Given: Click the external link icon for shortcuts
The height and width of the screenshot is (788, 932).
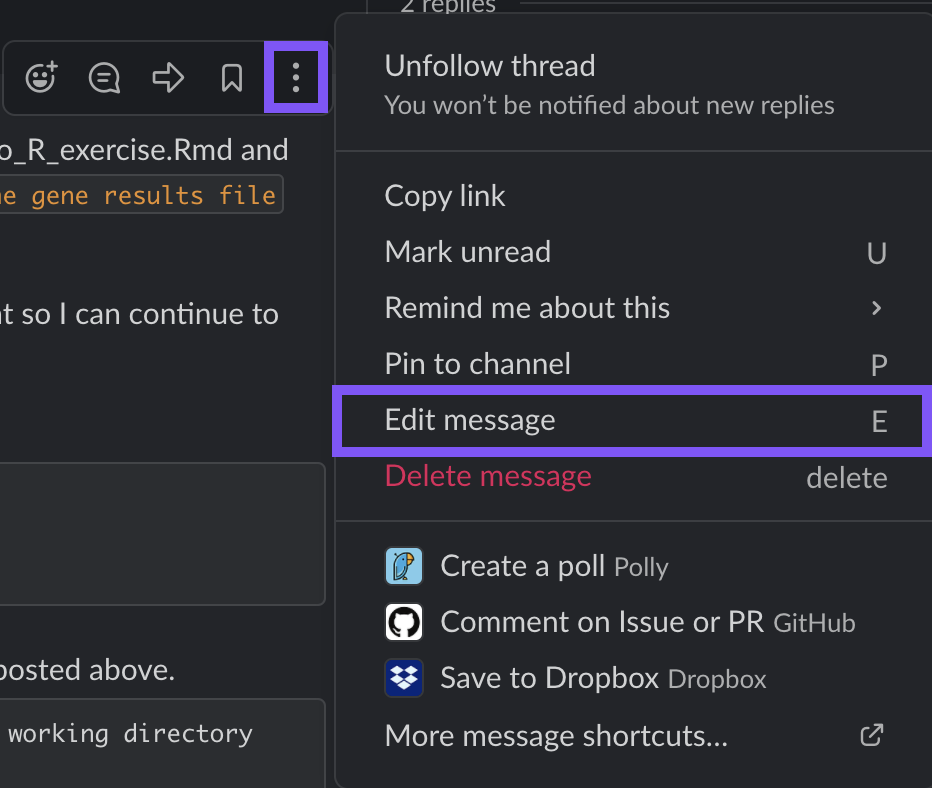Looking at the screenshot, I should (871, 736).
